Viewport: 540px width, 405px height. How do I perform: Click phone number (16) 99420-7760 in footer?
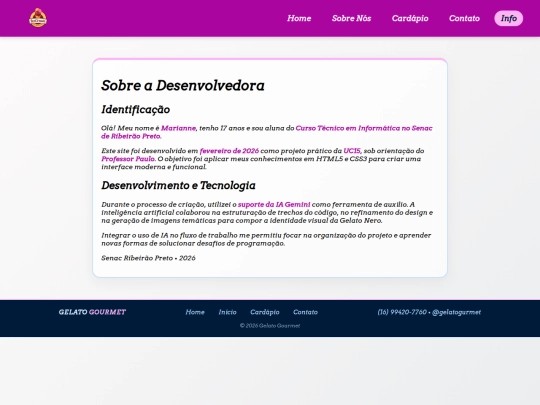402,312
